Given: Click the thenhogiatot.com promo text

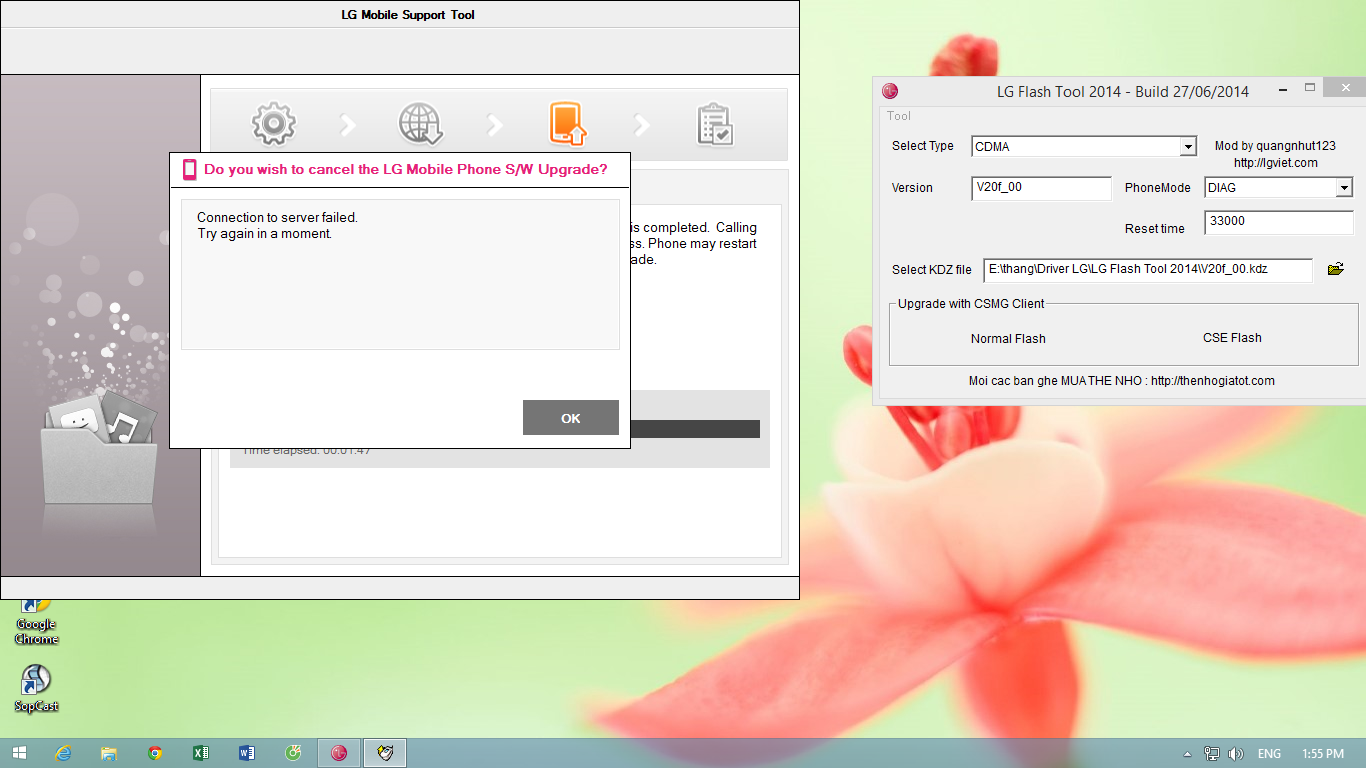Looking at the screenshot, I should (x=1122, y=381).
